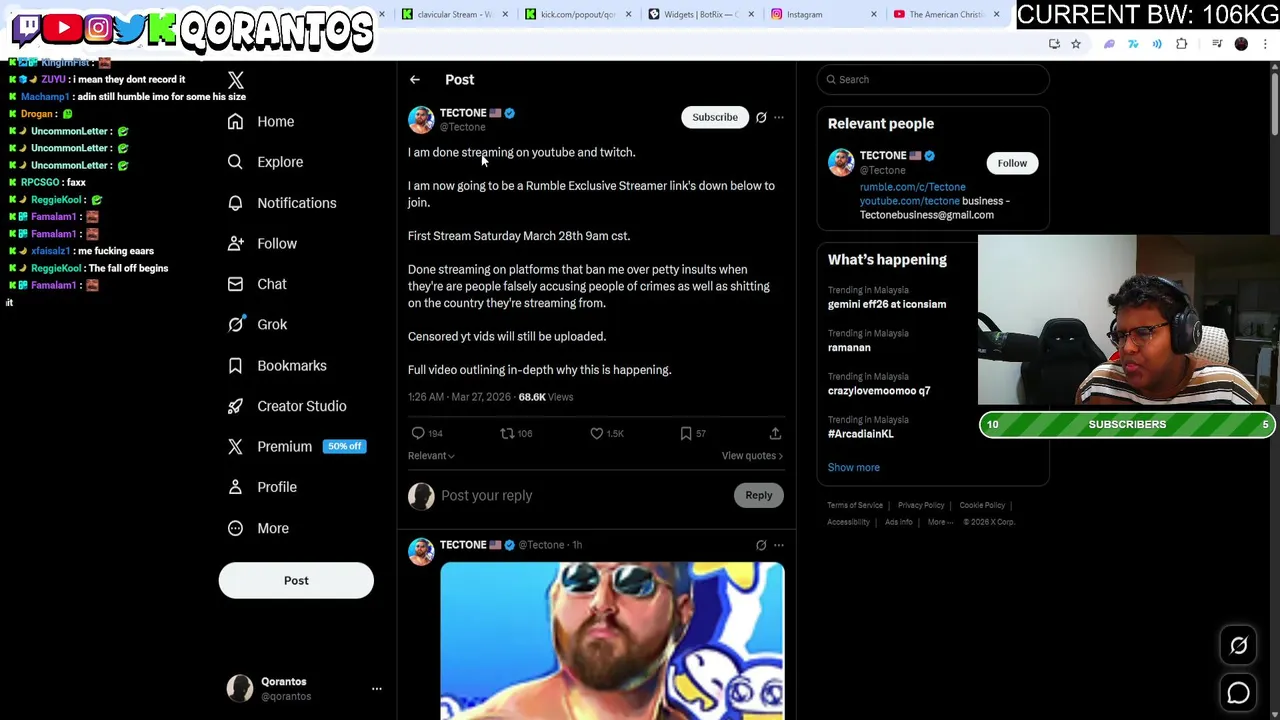Image resolution: width=1280 pixels, height=720 pixels.
Task: Click the floating chat bubble button
Action: coord(1239,692)
